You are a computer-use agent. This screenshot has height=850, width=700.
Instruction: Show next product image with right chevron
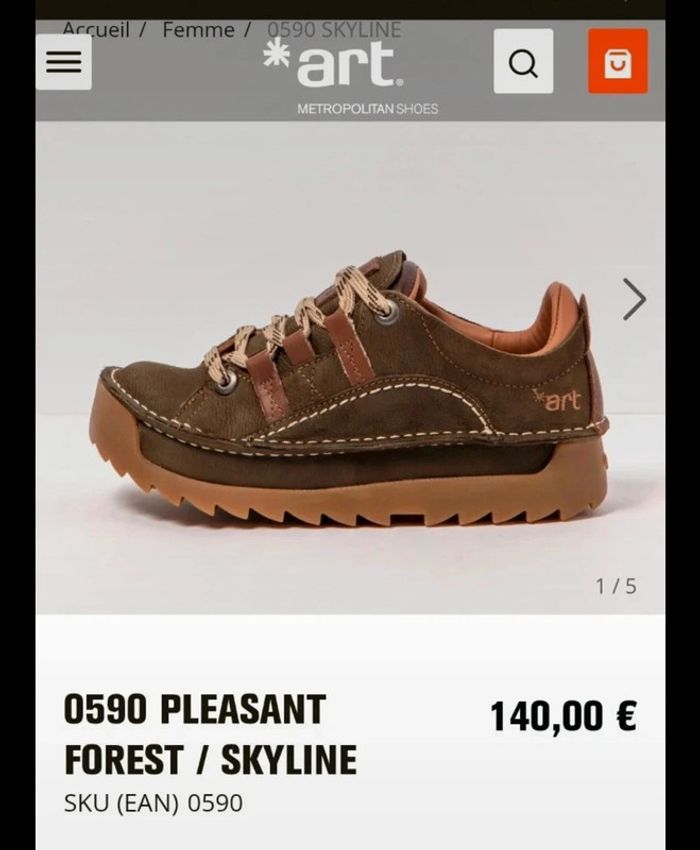(634, 299)
